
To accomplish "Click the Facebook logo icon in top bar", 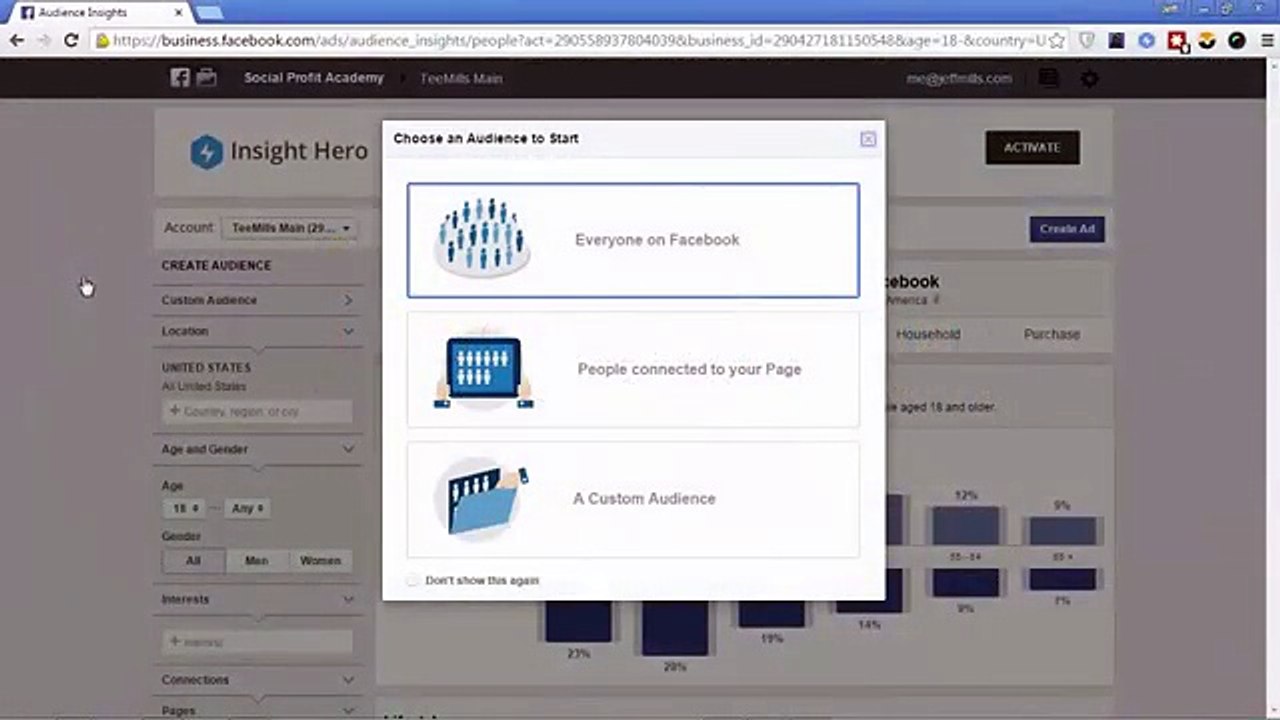I will pos(180,78).
